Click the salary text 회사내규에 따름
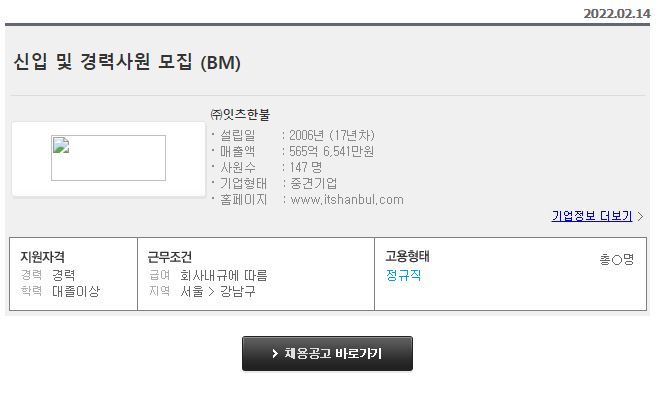 click(x=224, y=275)
